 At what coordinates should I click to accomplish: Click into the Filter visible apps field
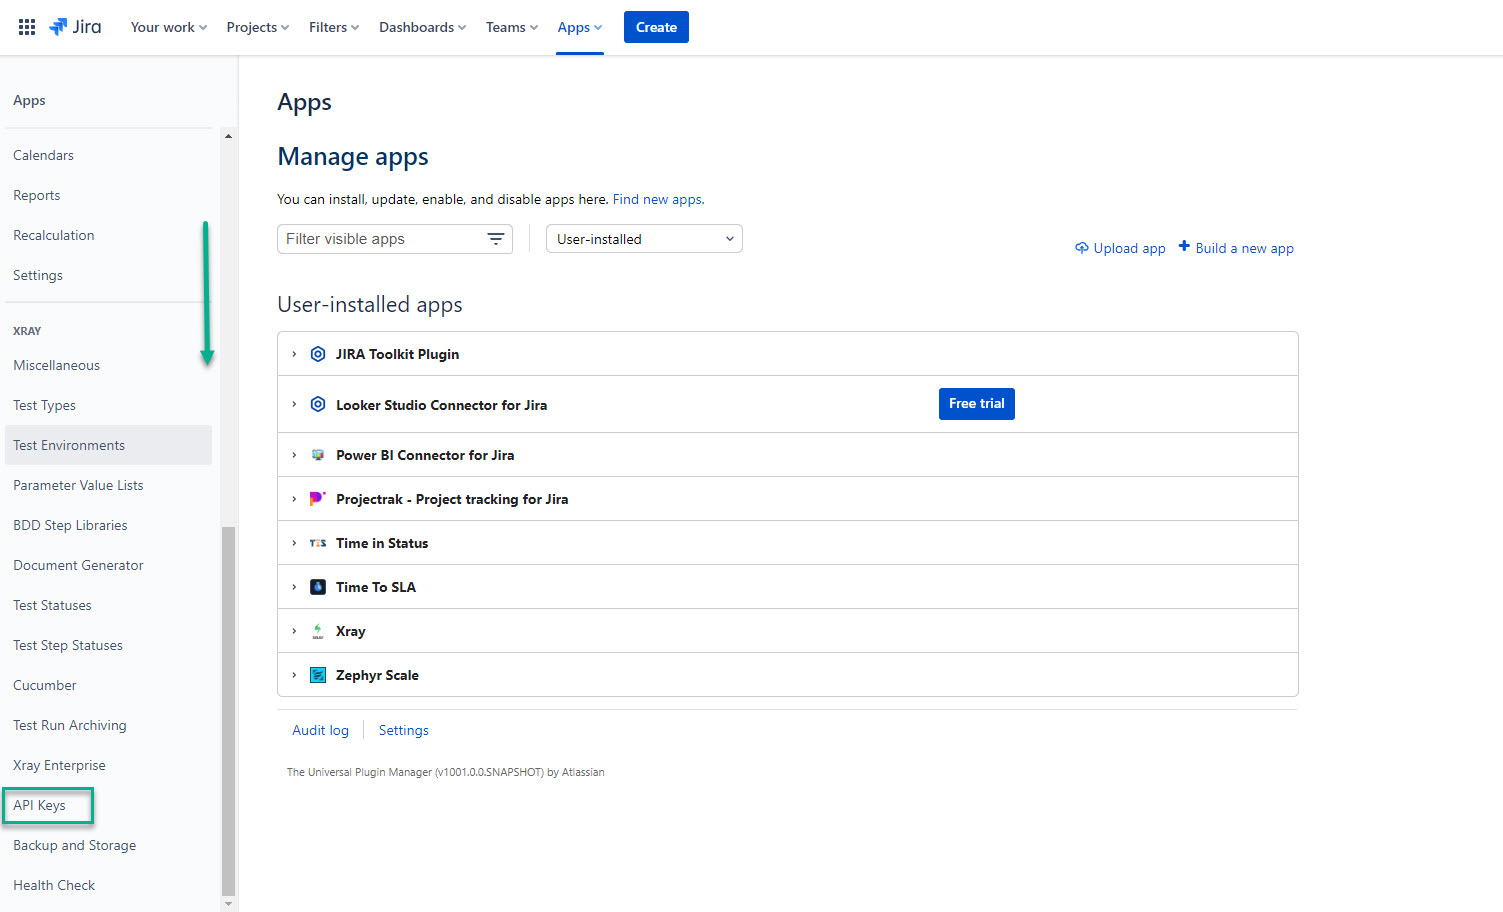[380, 239]
